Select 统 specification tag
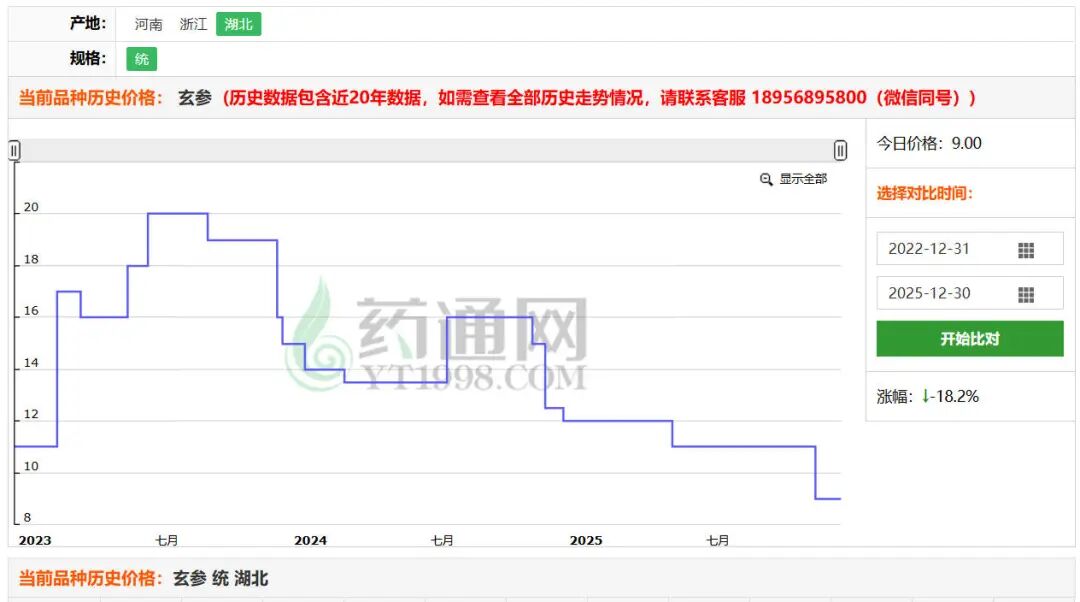The height and width of the screenshot is (602, 1080). [142, 59]
